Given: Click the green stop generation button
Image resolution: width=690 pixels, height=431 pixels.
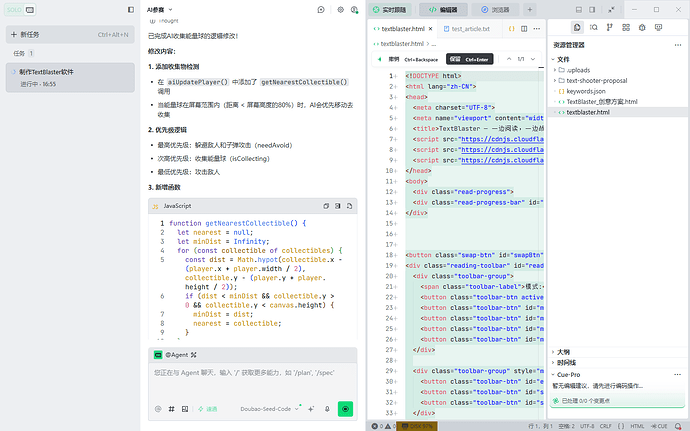Looking at the screenshot, I should [x=345, y=409].
